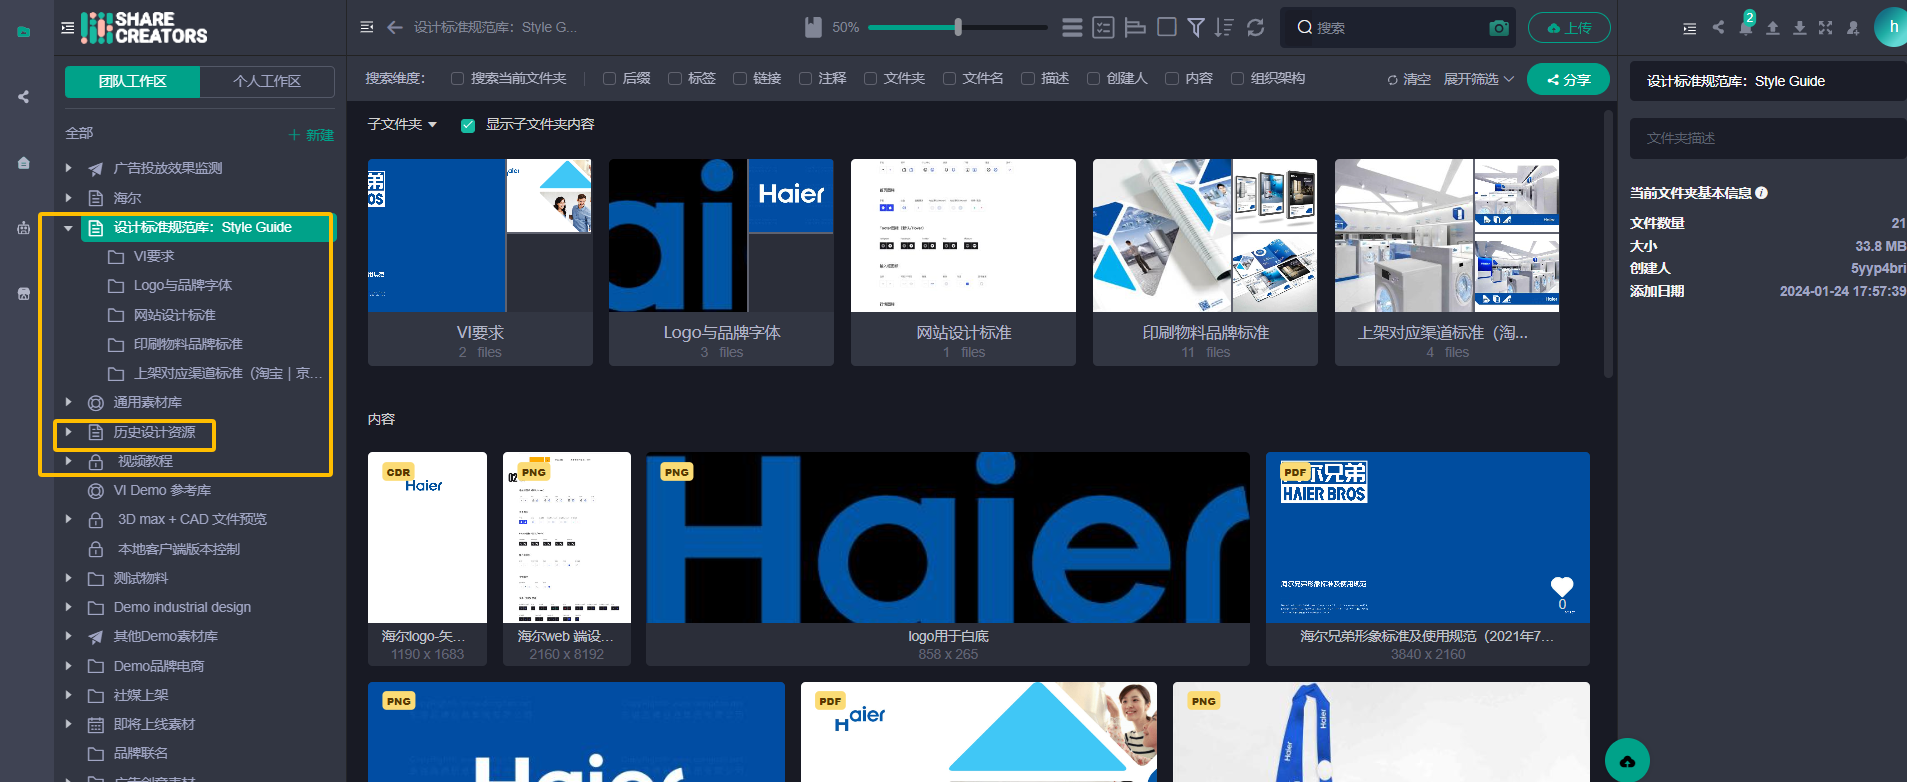Expand the 广告投放效果监测 tree node
Screen dimensions: 1907x782
tap(68, 168)
